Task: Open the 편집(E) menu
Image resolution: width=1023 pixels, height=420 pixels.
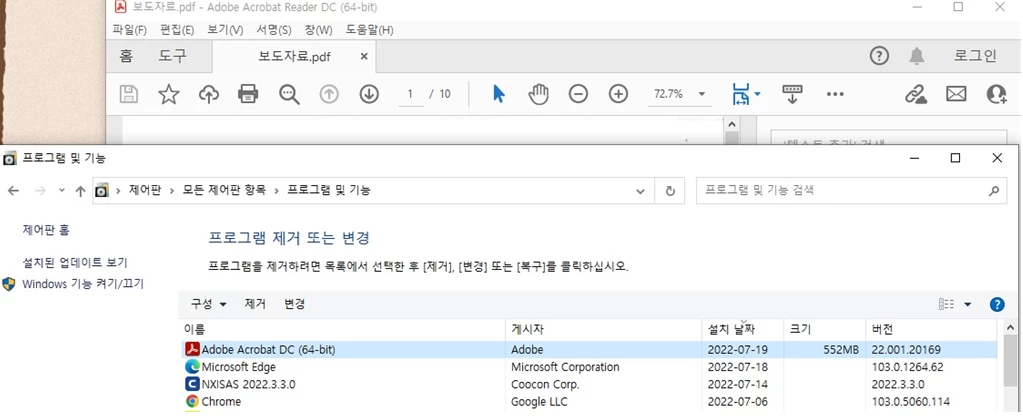Action: [x=177, y=30]
